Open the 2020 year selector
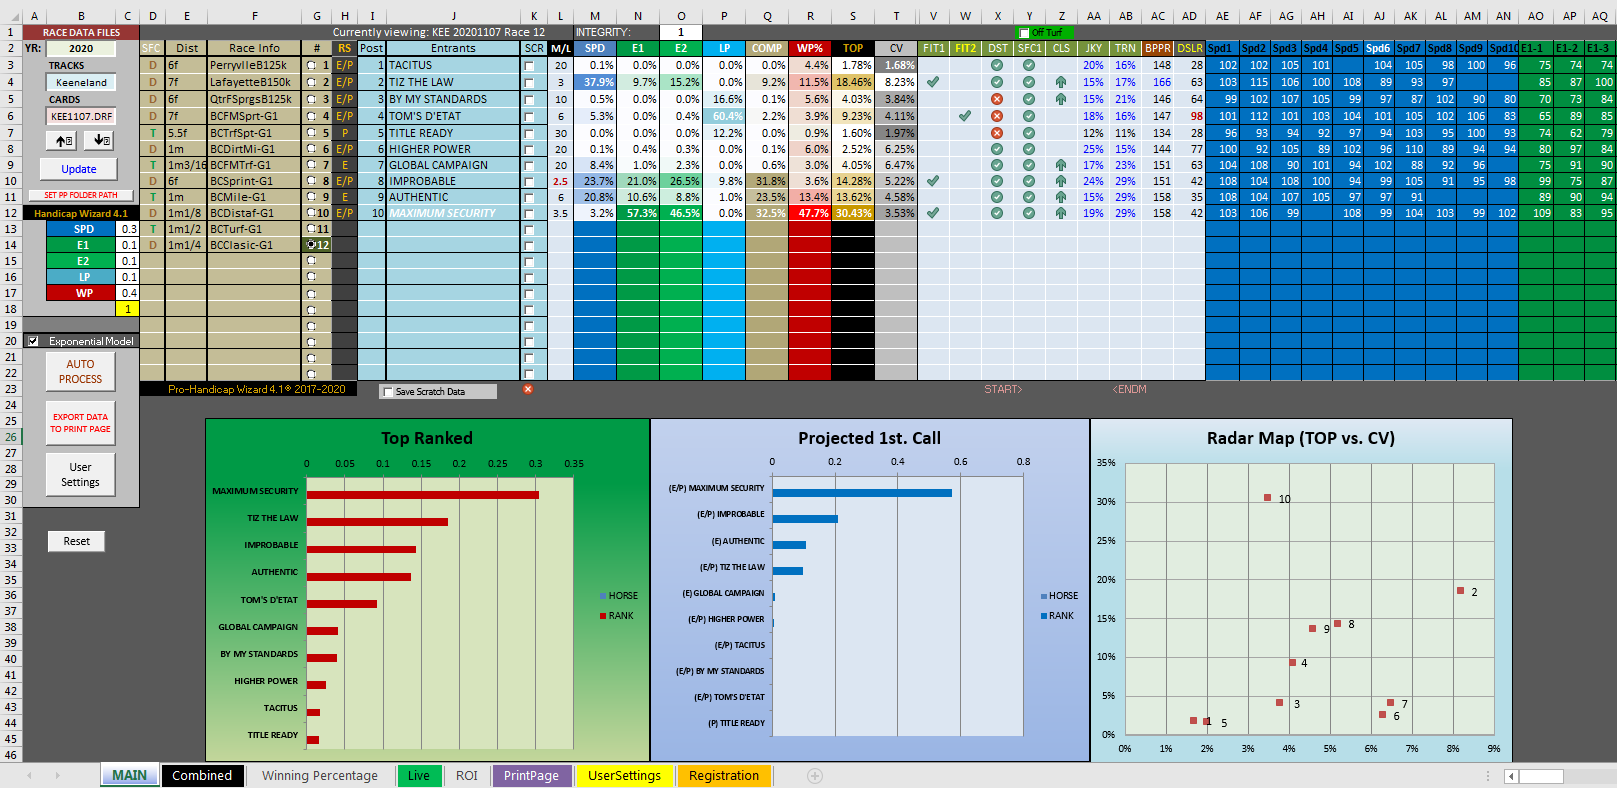Image resolution: width=1617 pixels, height=788 pixels. click(81, 48)
